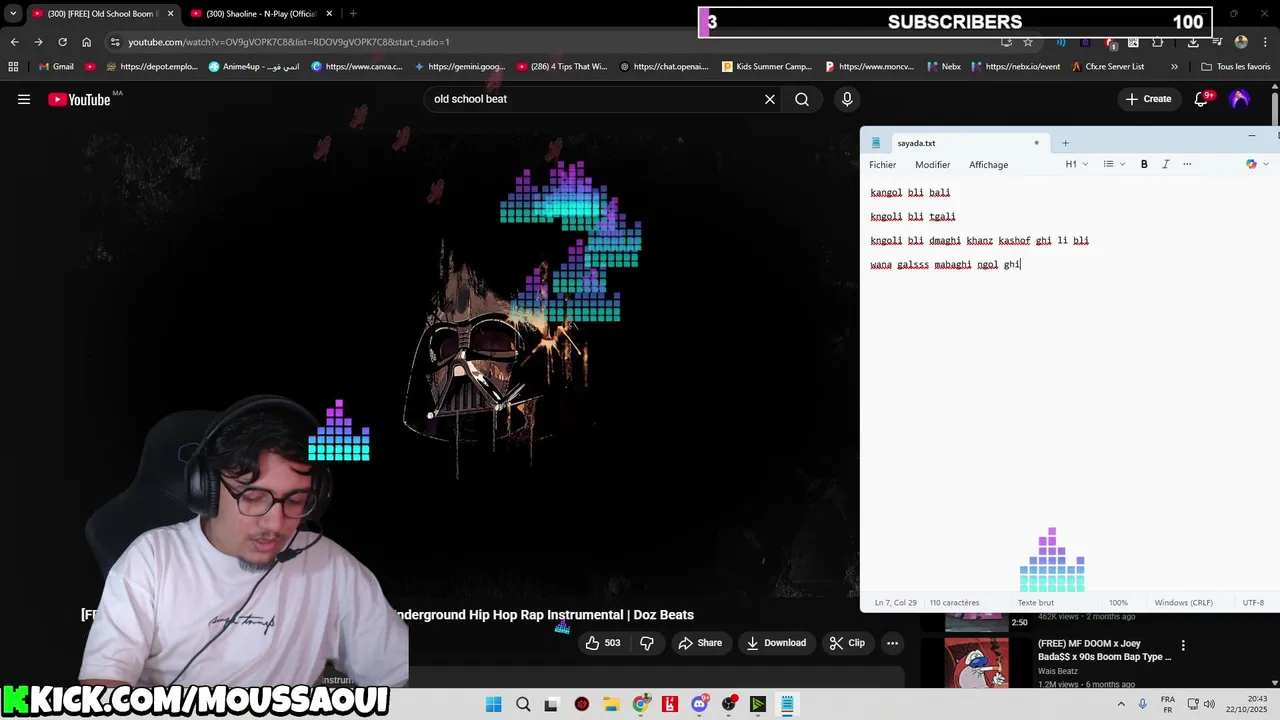The width and height of the screenshot is (1280, 720).
Task: Clip the video
Action: [x=847, y=643]
